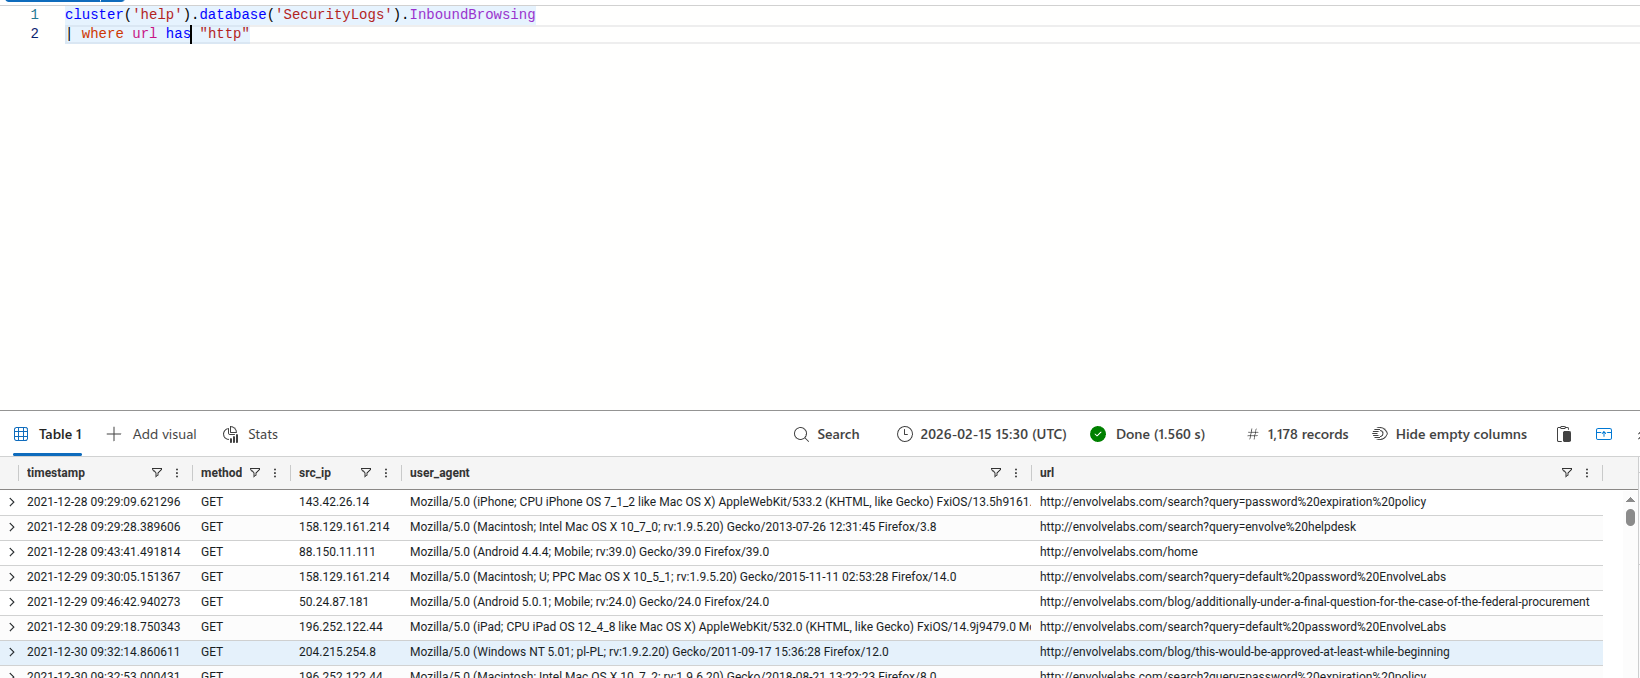Screen dimensions: 1640x678
Task: Open the method column's three-dot menu
Action: [275, 473]
